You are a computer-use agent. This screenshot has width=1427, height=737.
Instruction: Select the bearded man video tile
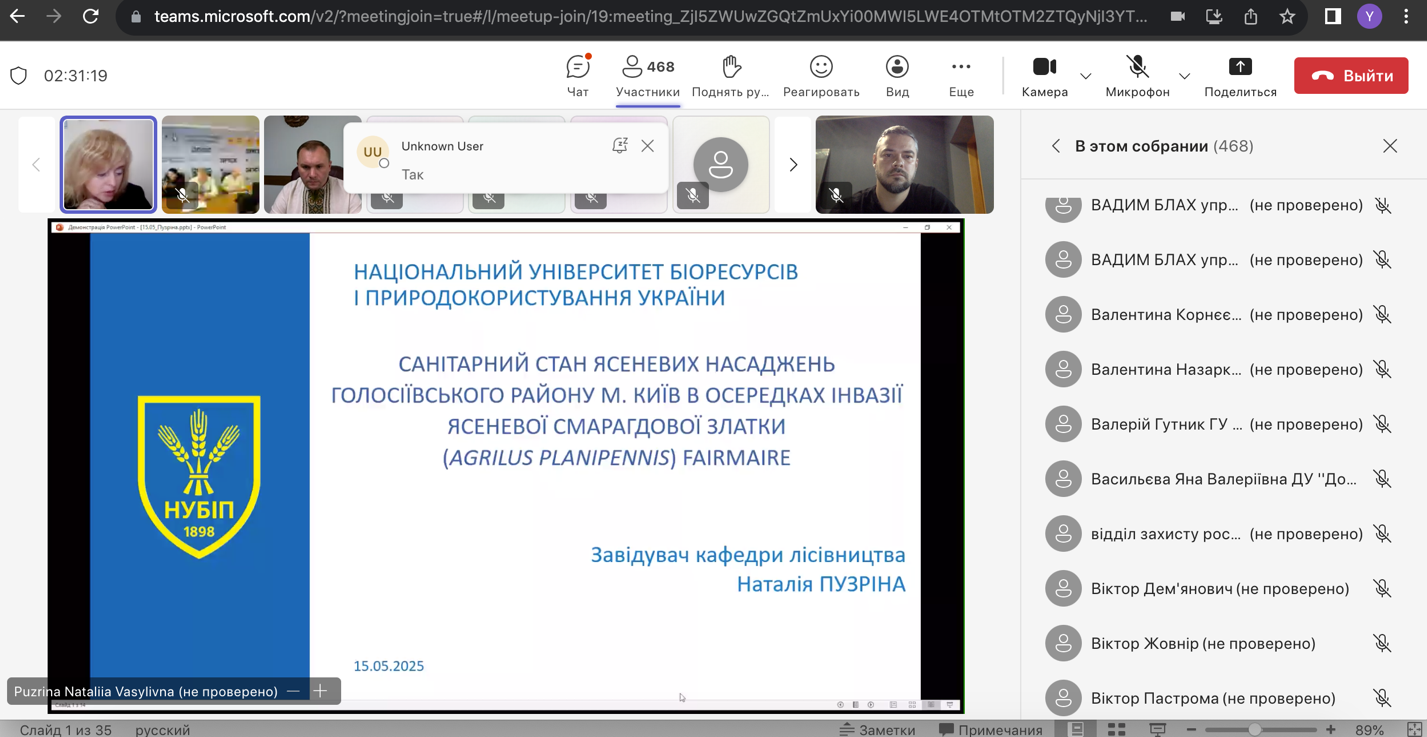click(x=904, y=164)
